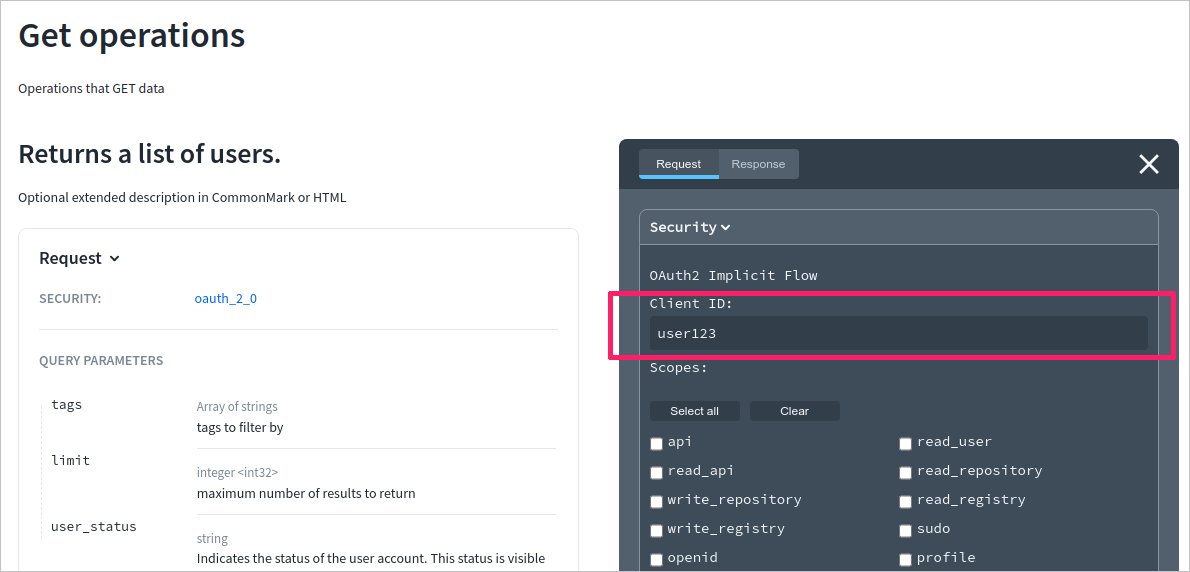
Task: Tick the openid scope checkbox
Action: pos(657,559)
